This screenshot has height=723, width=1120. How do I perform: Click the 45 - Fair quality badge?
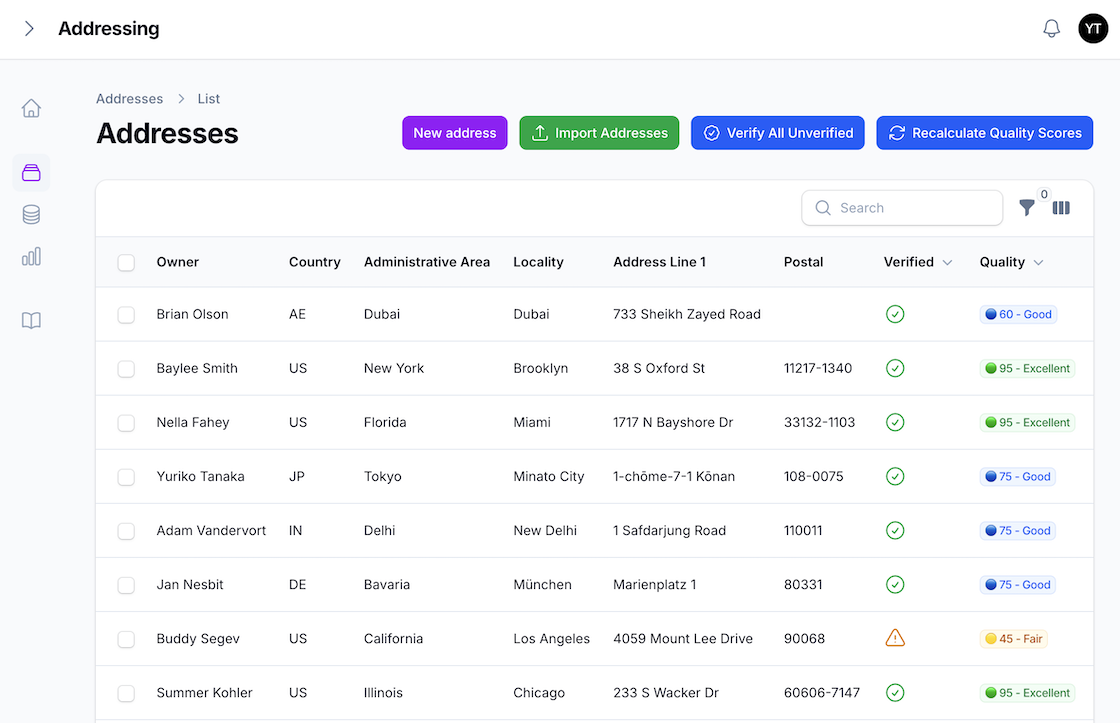[x=1014, y=639]
